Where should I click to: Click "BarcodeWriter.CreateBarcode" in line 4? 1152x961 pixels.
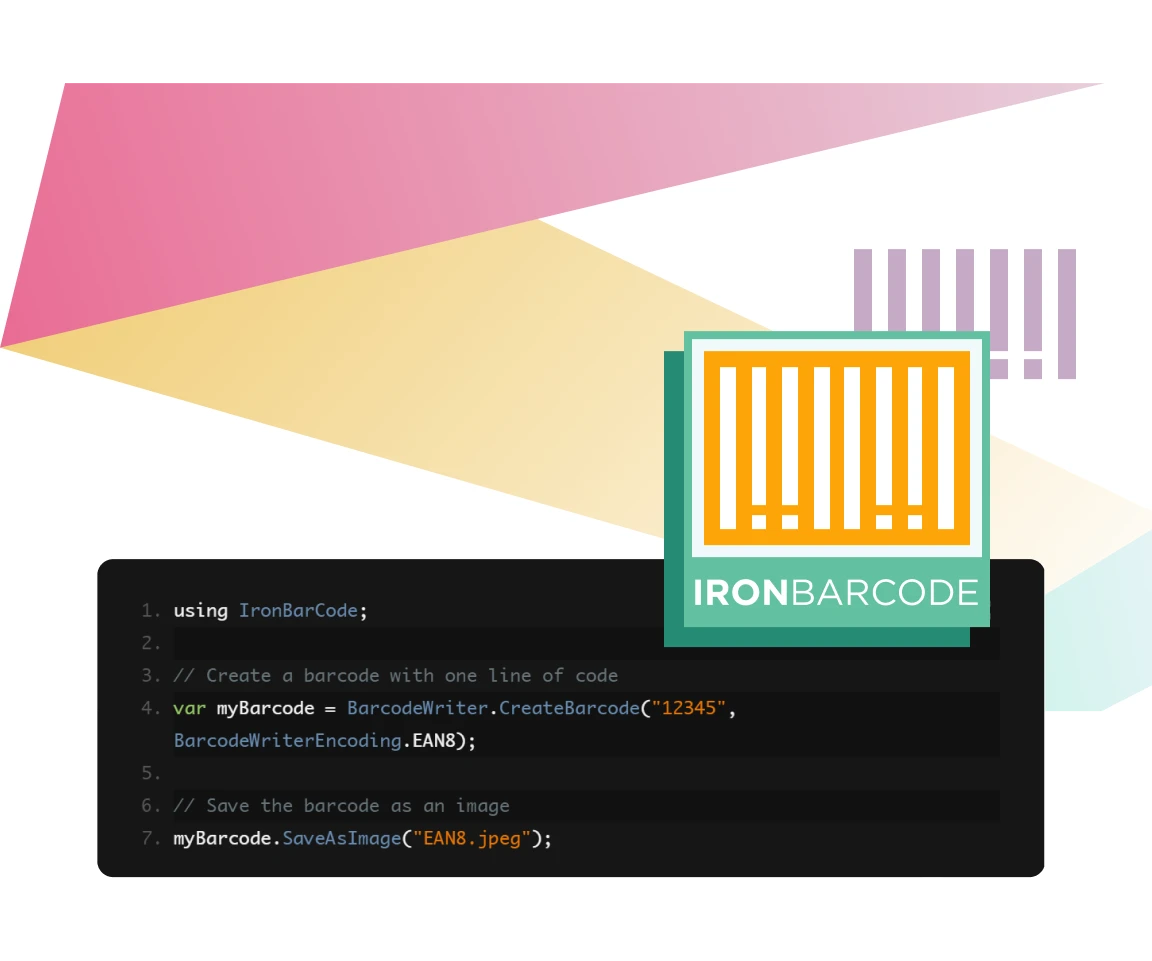[493, 708]
